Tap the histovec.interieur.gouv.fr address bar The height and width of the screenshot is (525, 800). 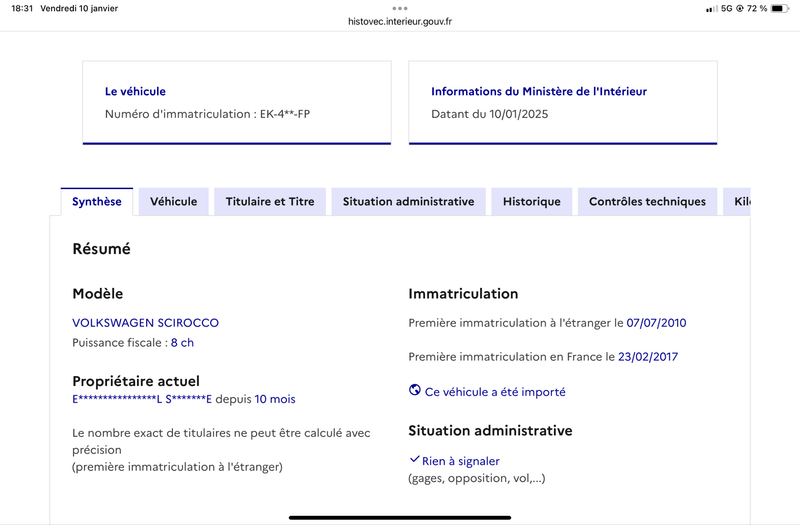[x=400, y=21]
